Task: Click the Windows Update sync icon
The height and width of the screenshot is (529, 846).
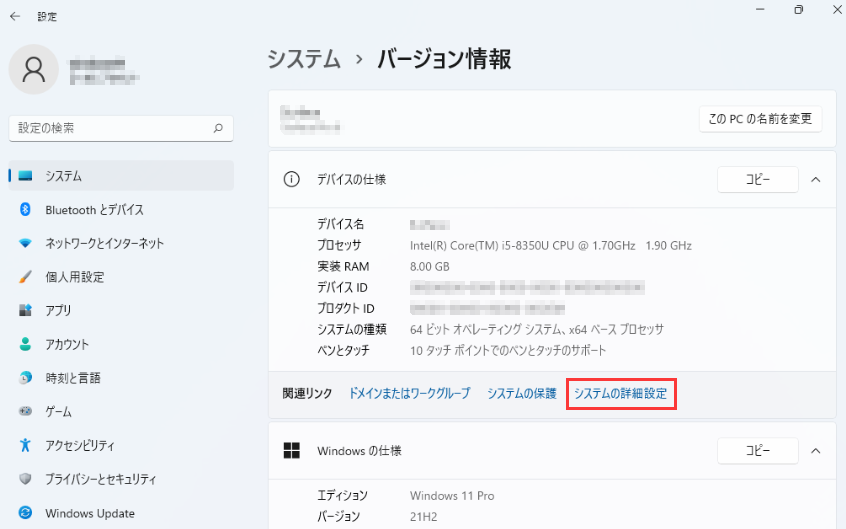Action: [25, 512]
